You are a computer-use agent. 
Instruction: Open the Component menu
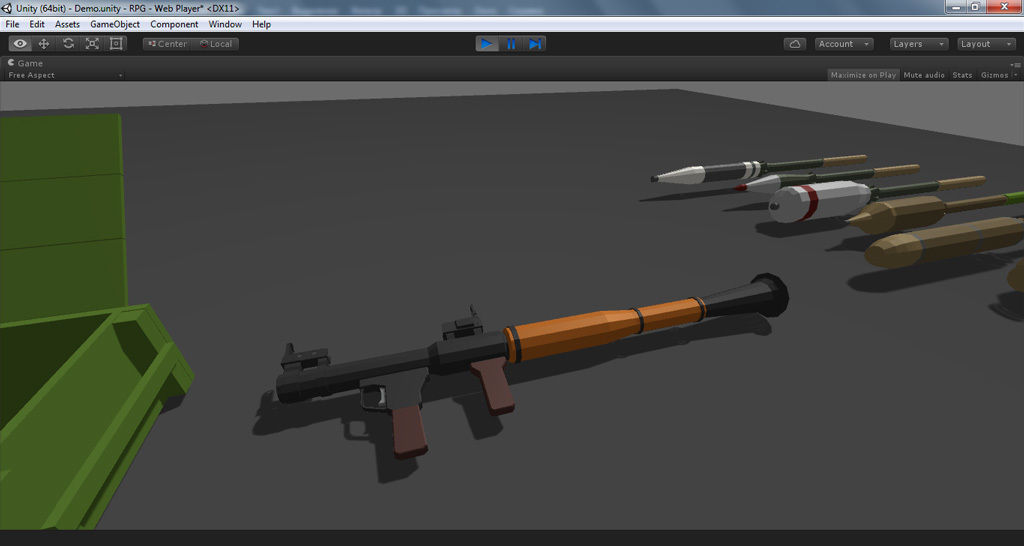pos(174,24)
